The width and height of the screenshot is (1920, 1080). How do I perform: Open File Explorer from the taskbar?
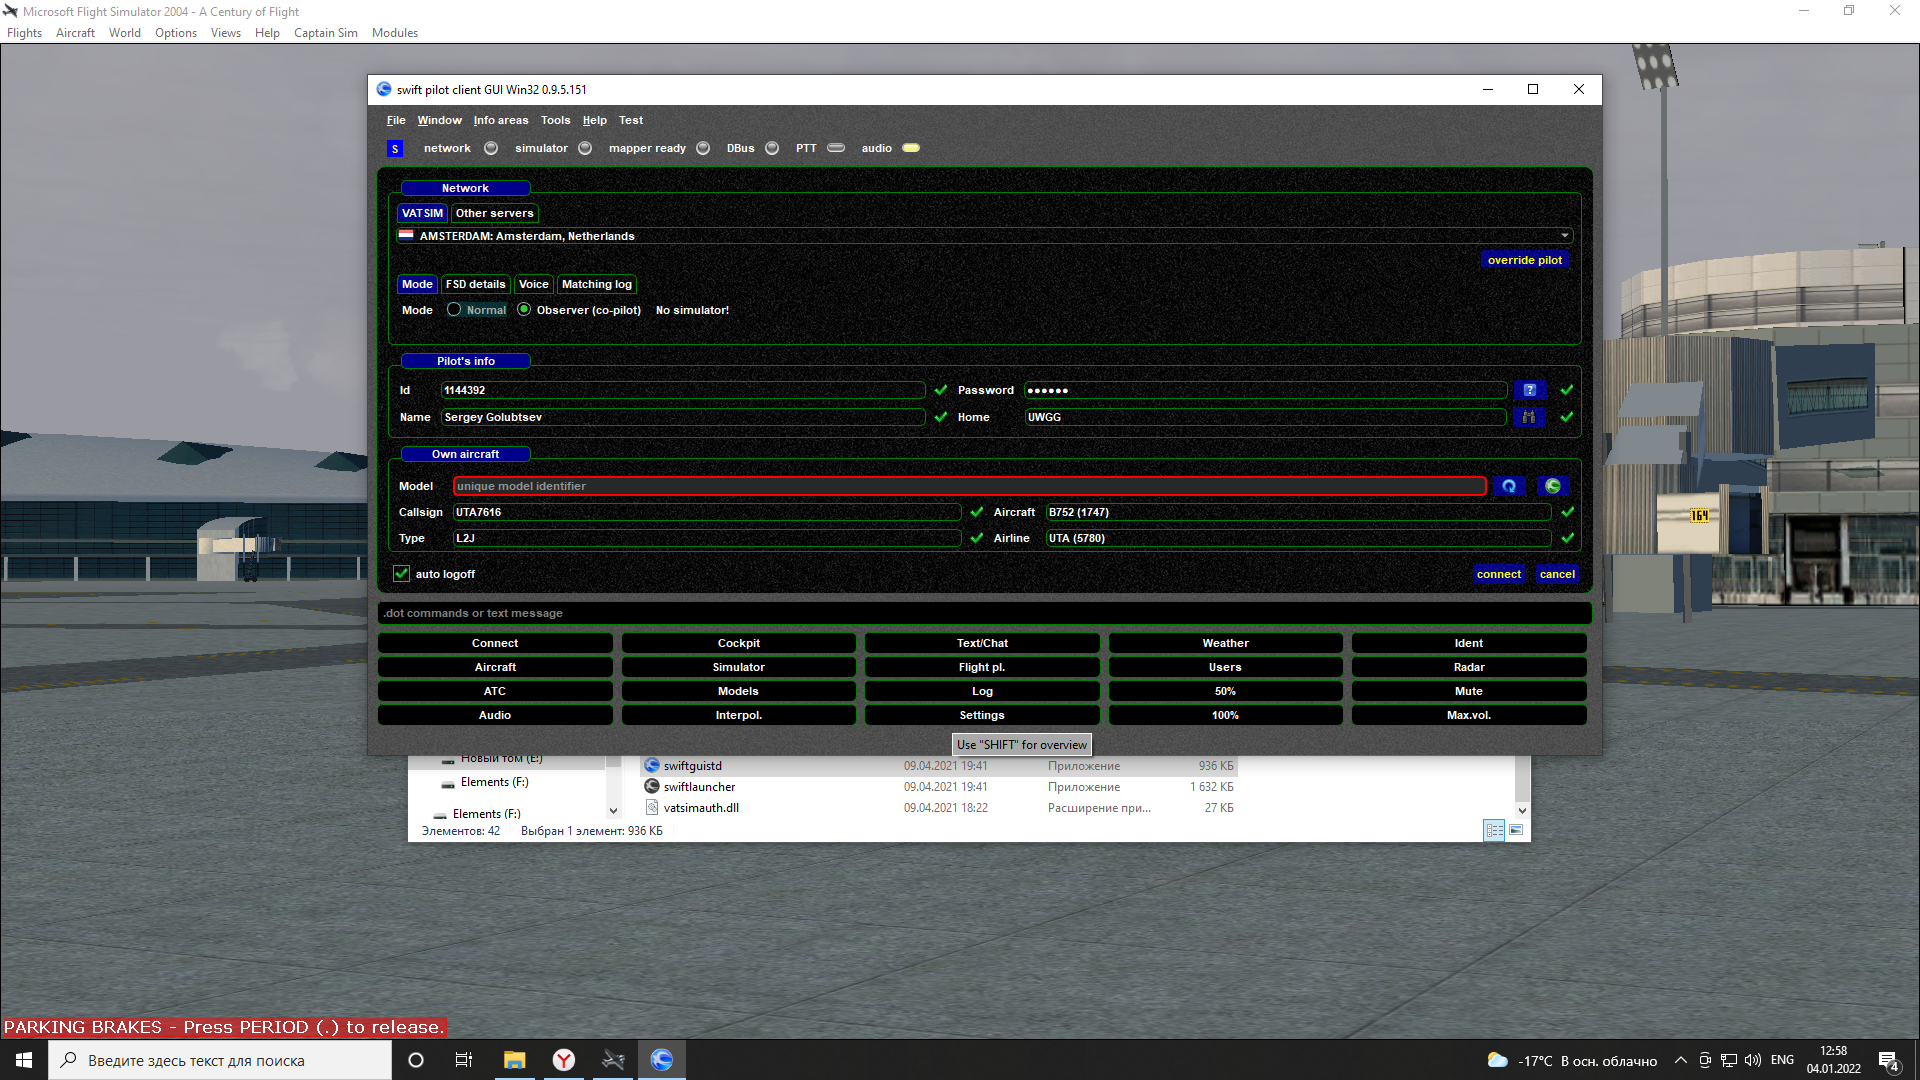pos(514,1060)
